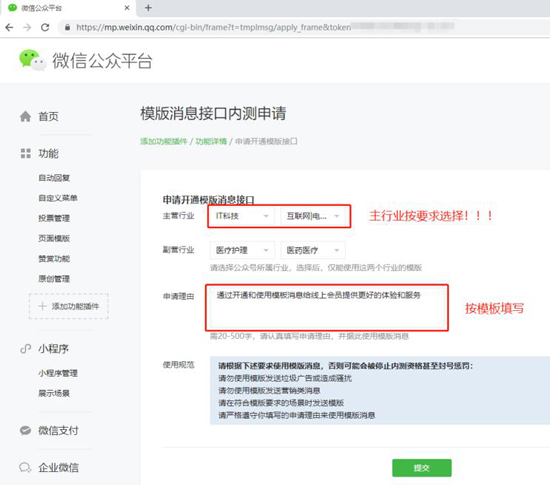Click the 微信公众平台 title text
Viewport: 550px width, 485px height.
click(x=102, y=61)
